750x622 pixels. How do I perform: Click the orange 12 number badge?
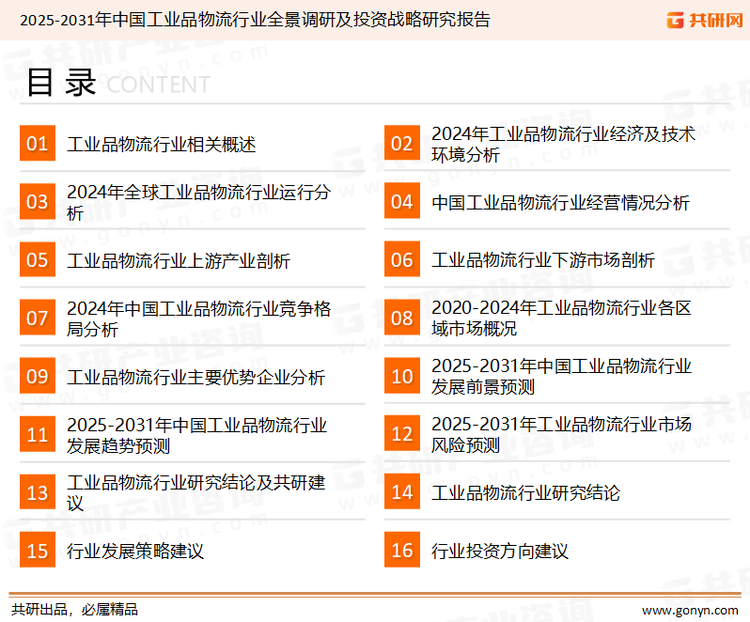point(402,434)
